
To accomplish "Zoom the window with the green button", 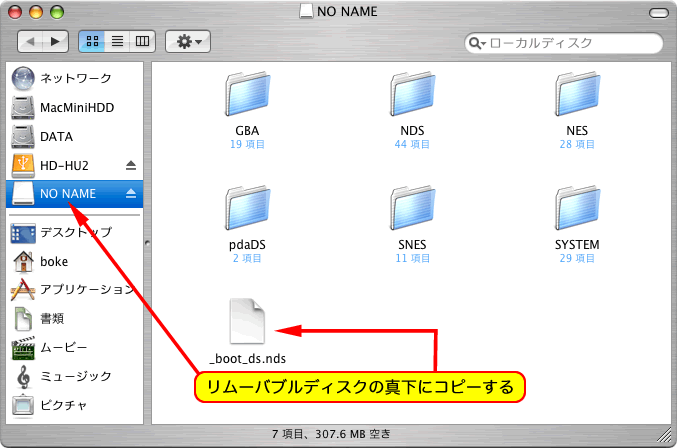I will point(57,12).
